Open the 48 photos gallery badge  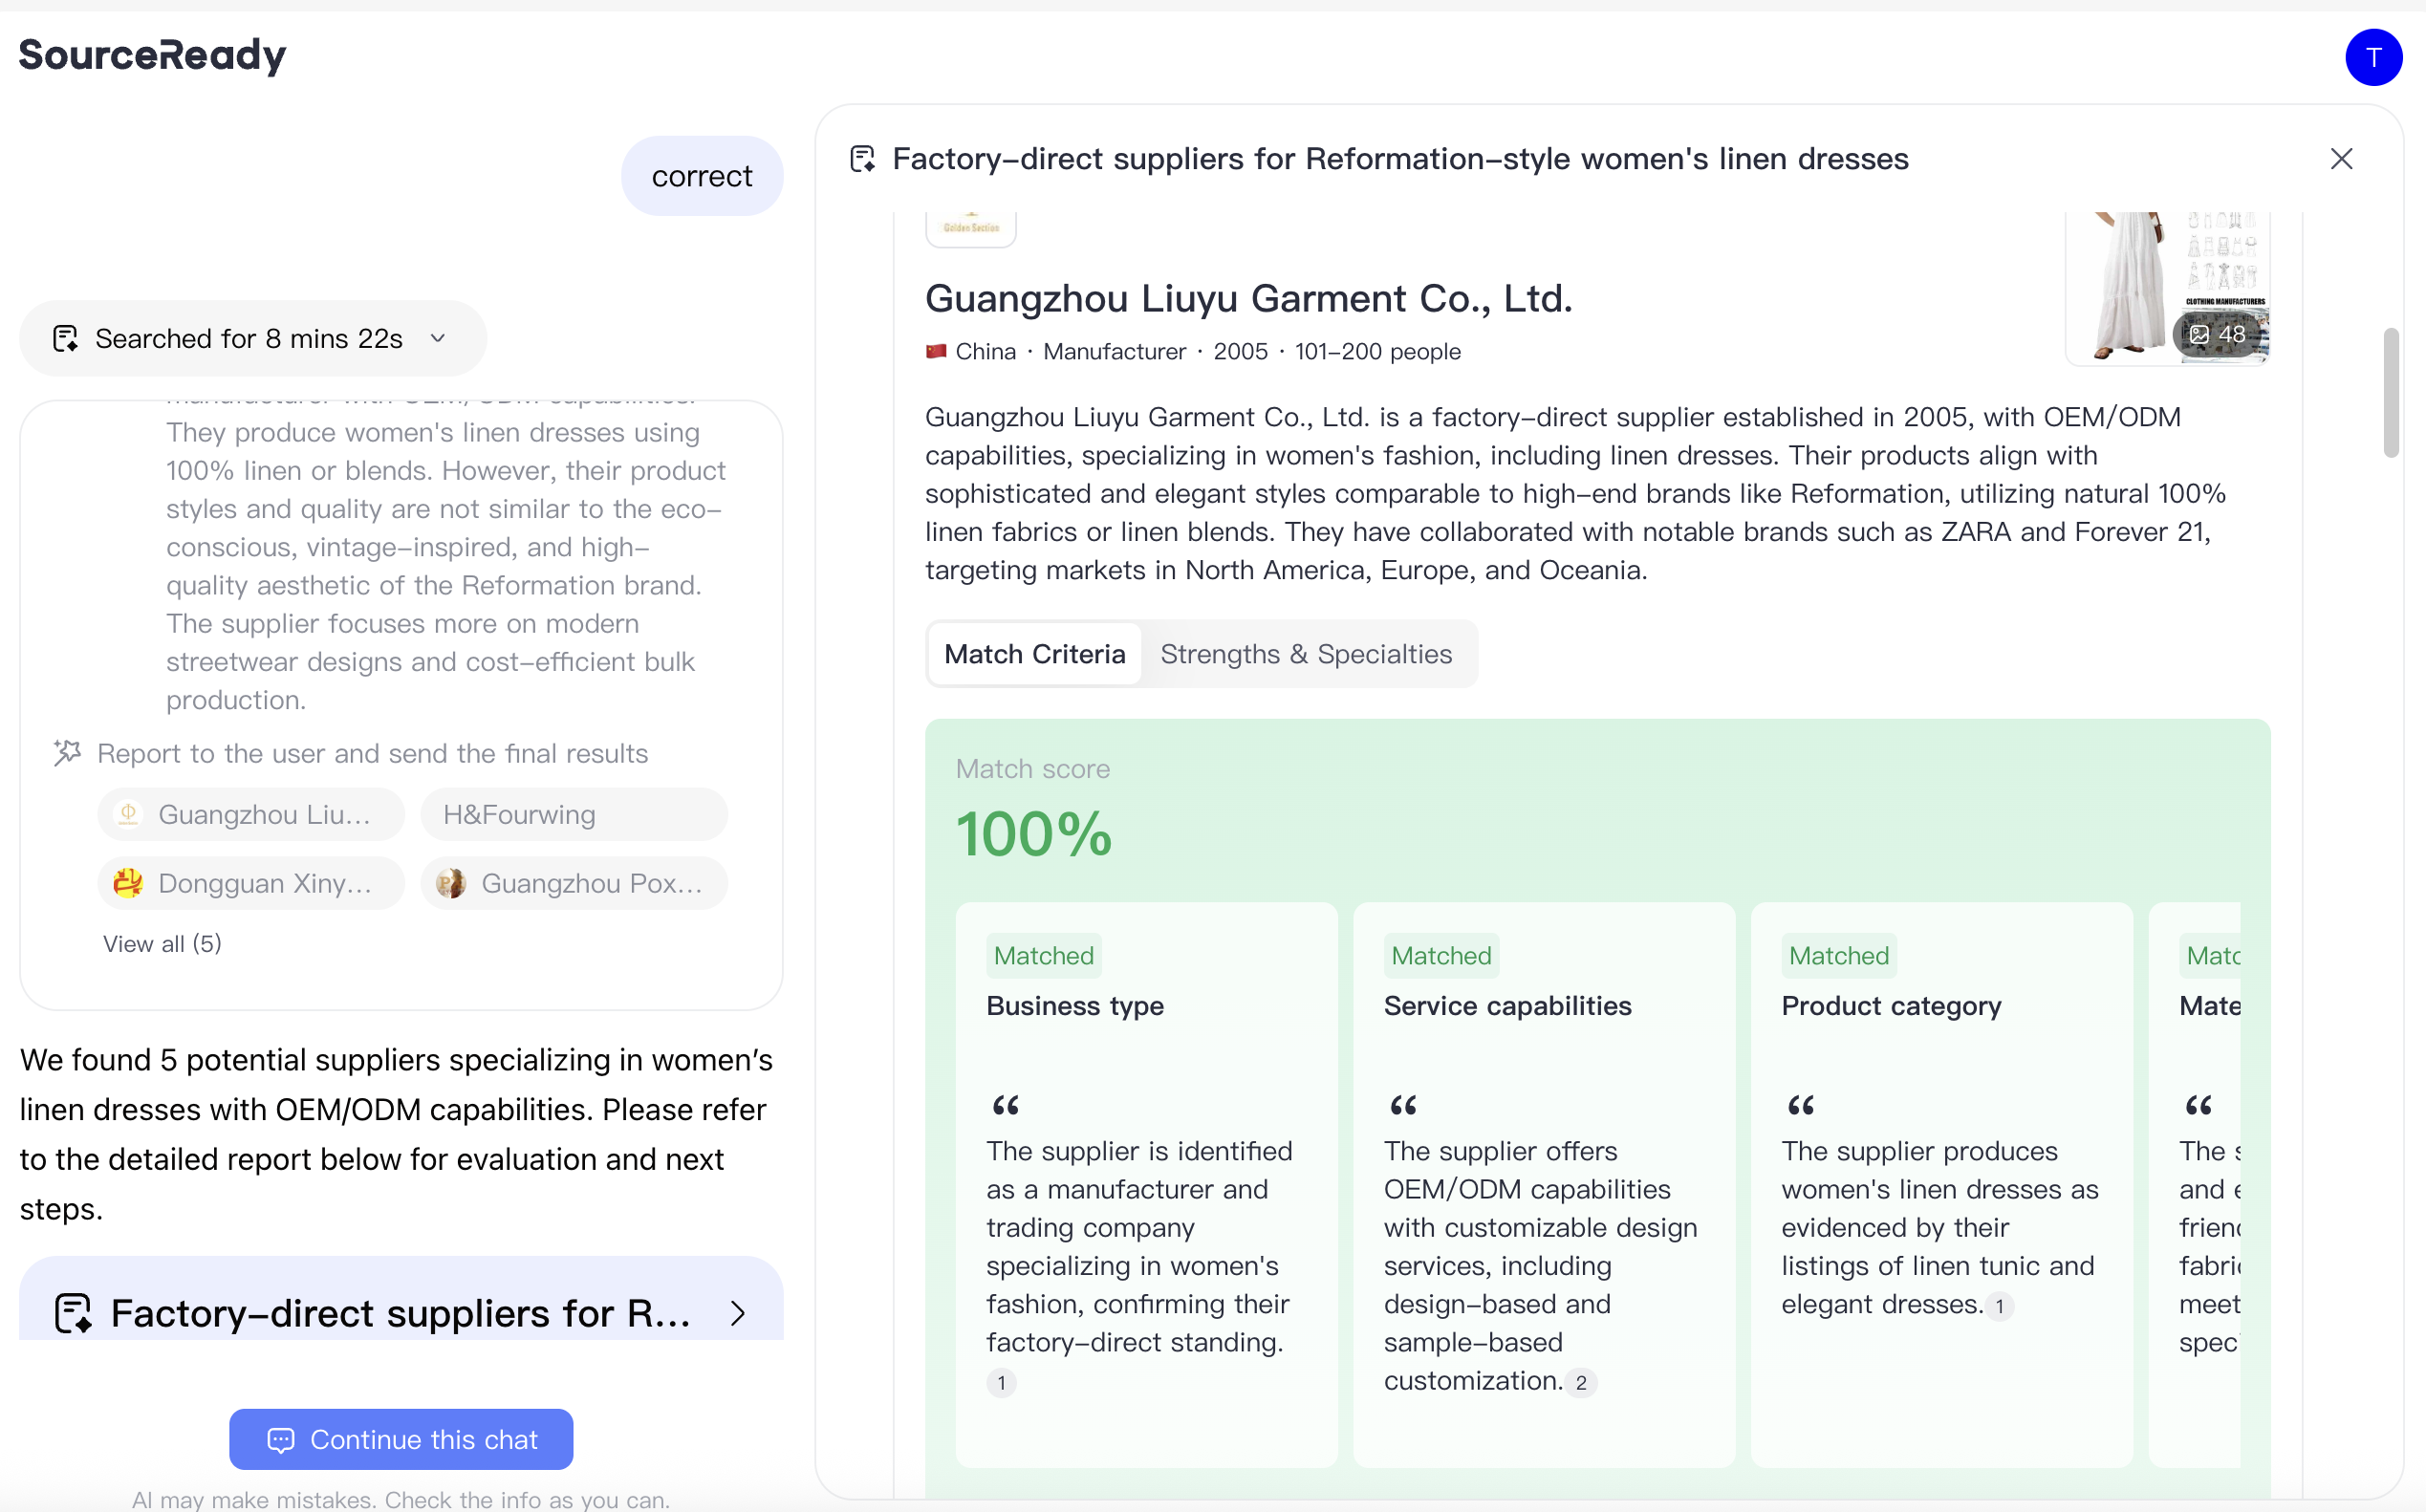point(2217,335)
